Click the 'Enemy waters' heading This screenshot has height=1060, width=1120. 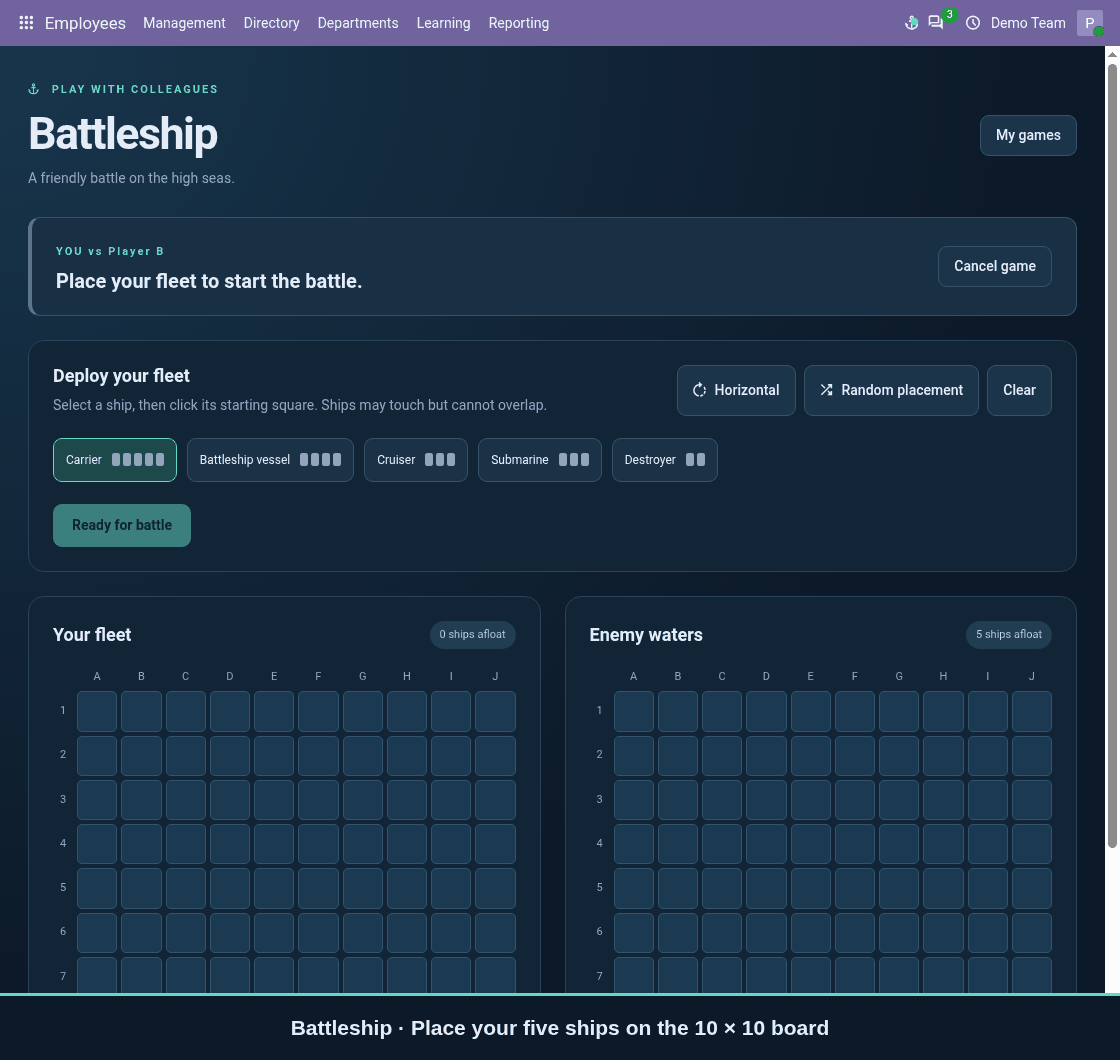tap(646, 635)
